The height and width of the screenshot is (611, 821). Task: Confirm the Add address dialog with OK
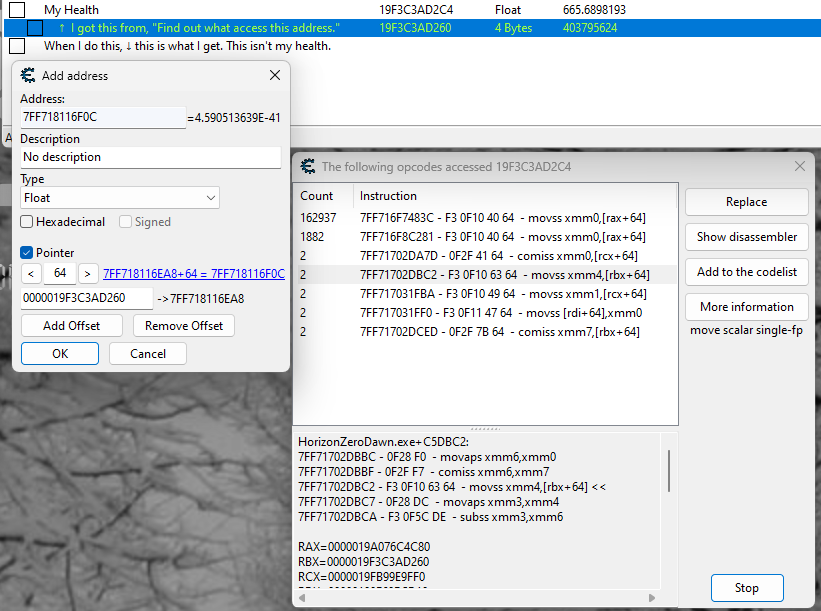(60, 353)
